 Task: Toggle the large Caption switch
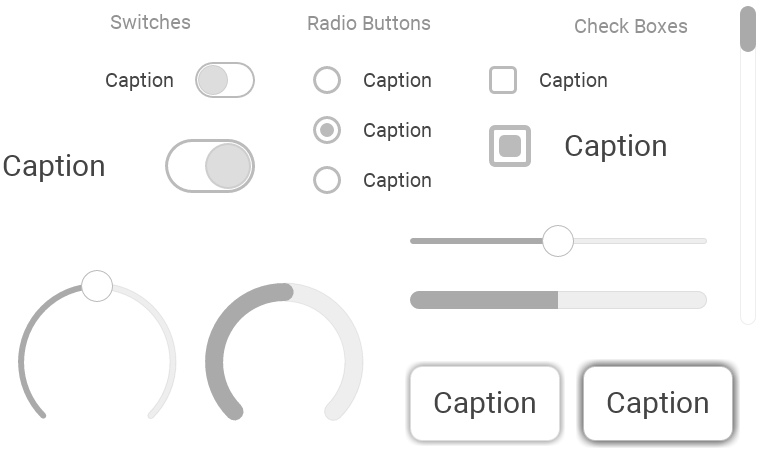(209, 166)
